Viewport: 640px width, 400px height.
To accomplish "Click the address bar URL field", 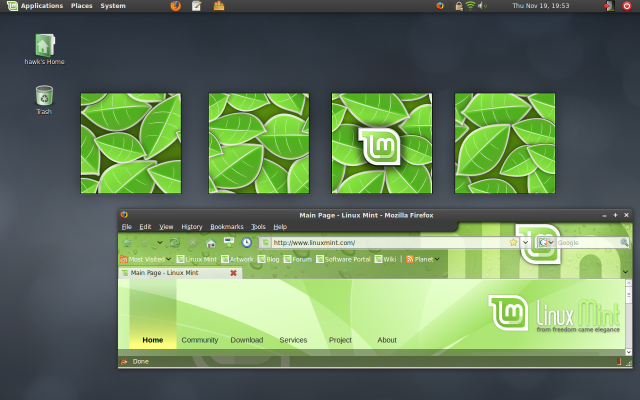I will [390, 242].
